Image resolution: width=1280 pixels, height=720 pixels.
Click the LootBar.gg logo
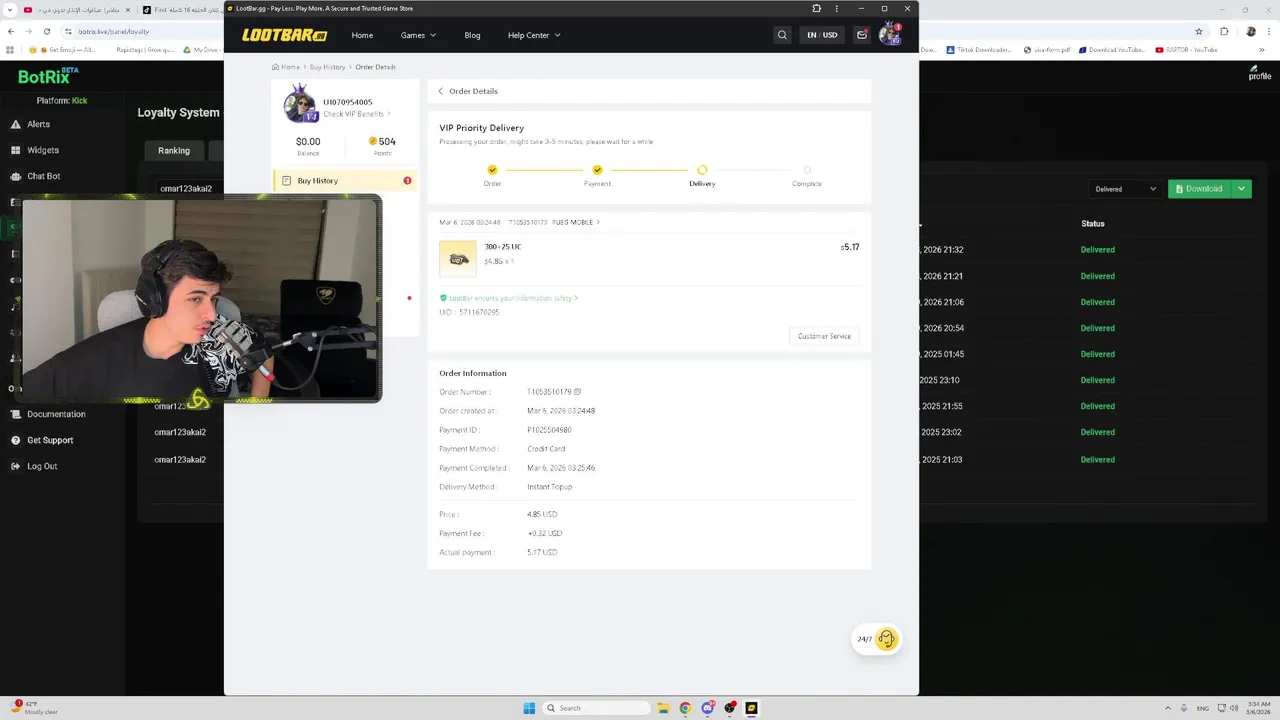coord(285,35)
